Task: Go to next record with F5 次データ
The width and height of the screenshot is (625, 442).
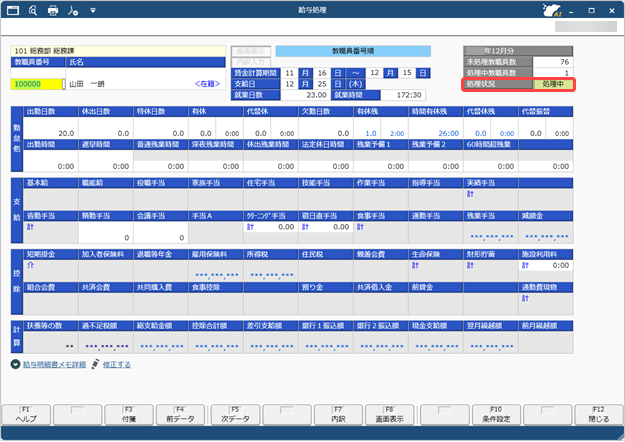Action: (x=234, y=415)
